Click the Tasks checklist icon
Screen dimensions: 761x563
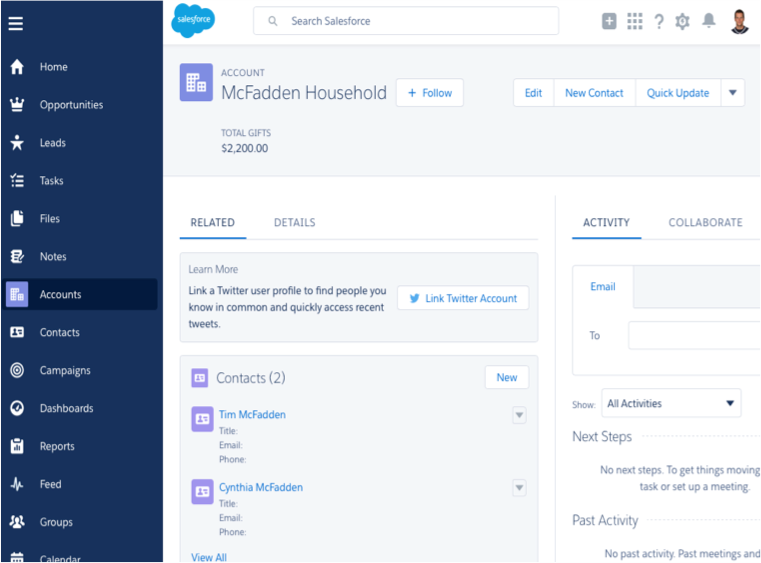tap(17, 180)
